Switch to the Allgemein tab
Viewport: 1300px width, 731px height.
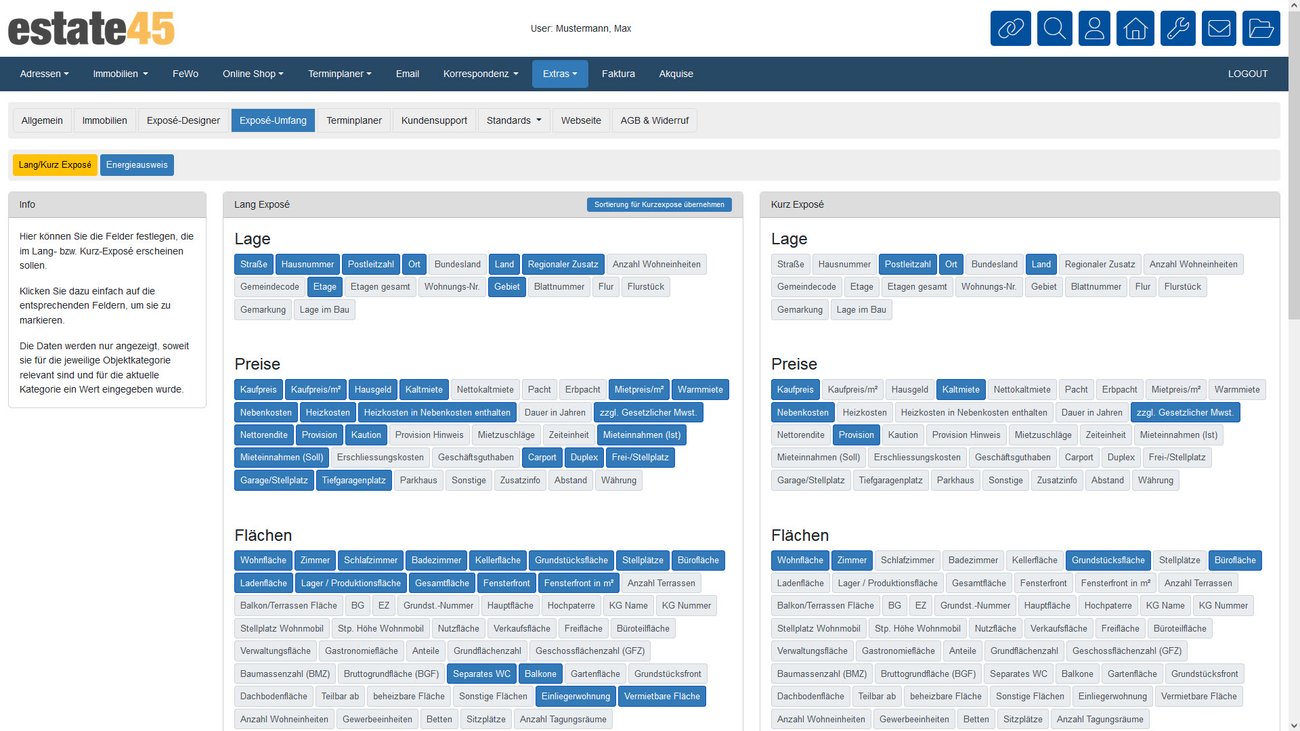click(x=42, y=120)
